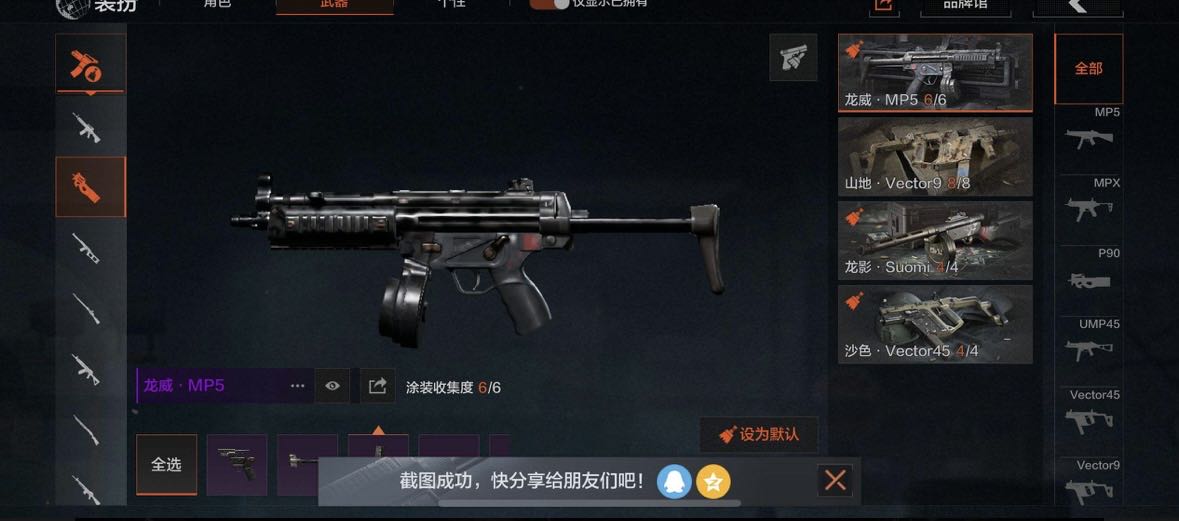
Task: Click share icon next to 龙威·MP5
Action: coord(377,386)
